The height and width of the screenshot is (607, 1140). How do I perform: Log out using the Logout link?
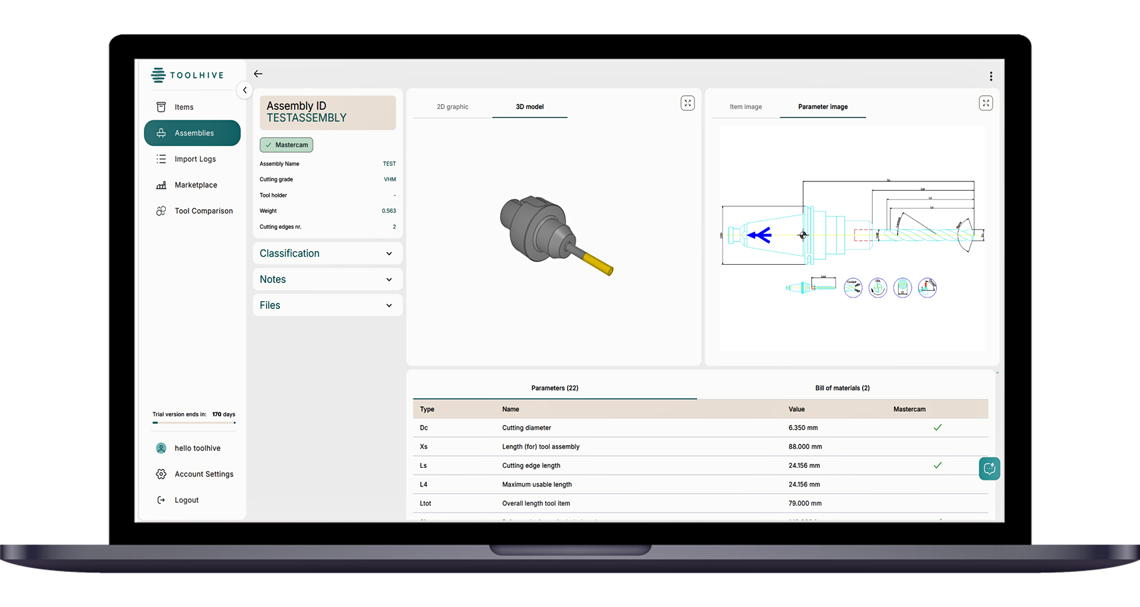coord(186,500)
